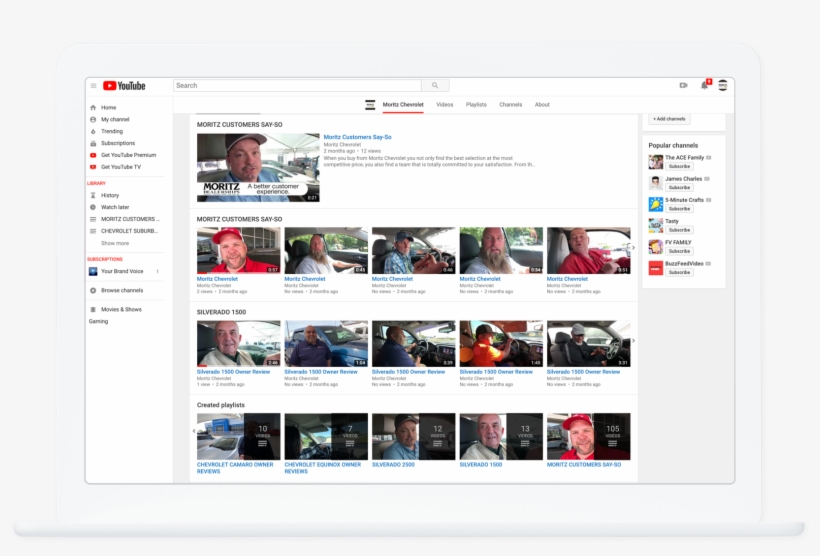Subscribe to 5-Minute Crafts
Viewport: 820px width, 556px height.
click(679, 209)
